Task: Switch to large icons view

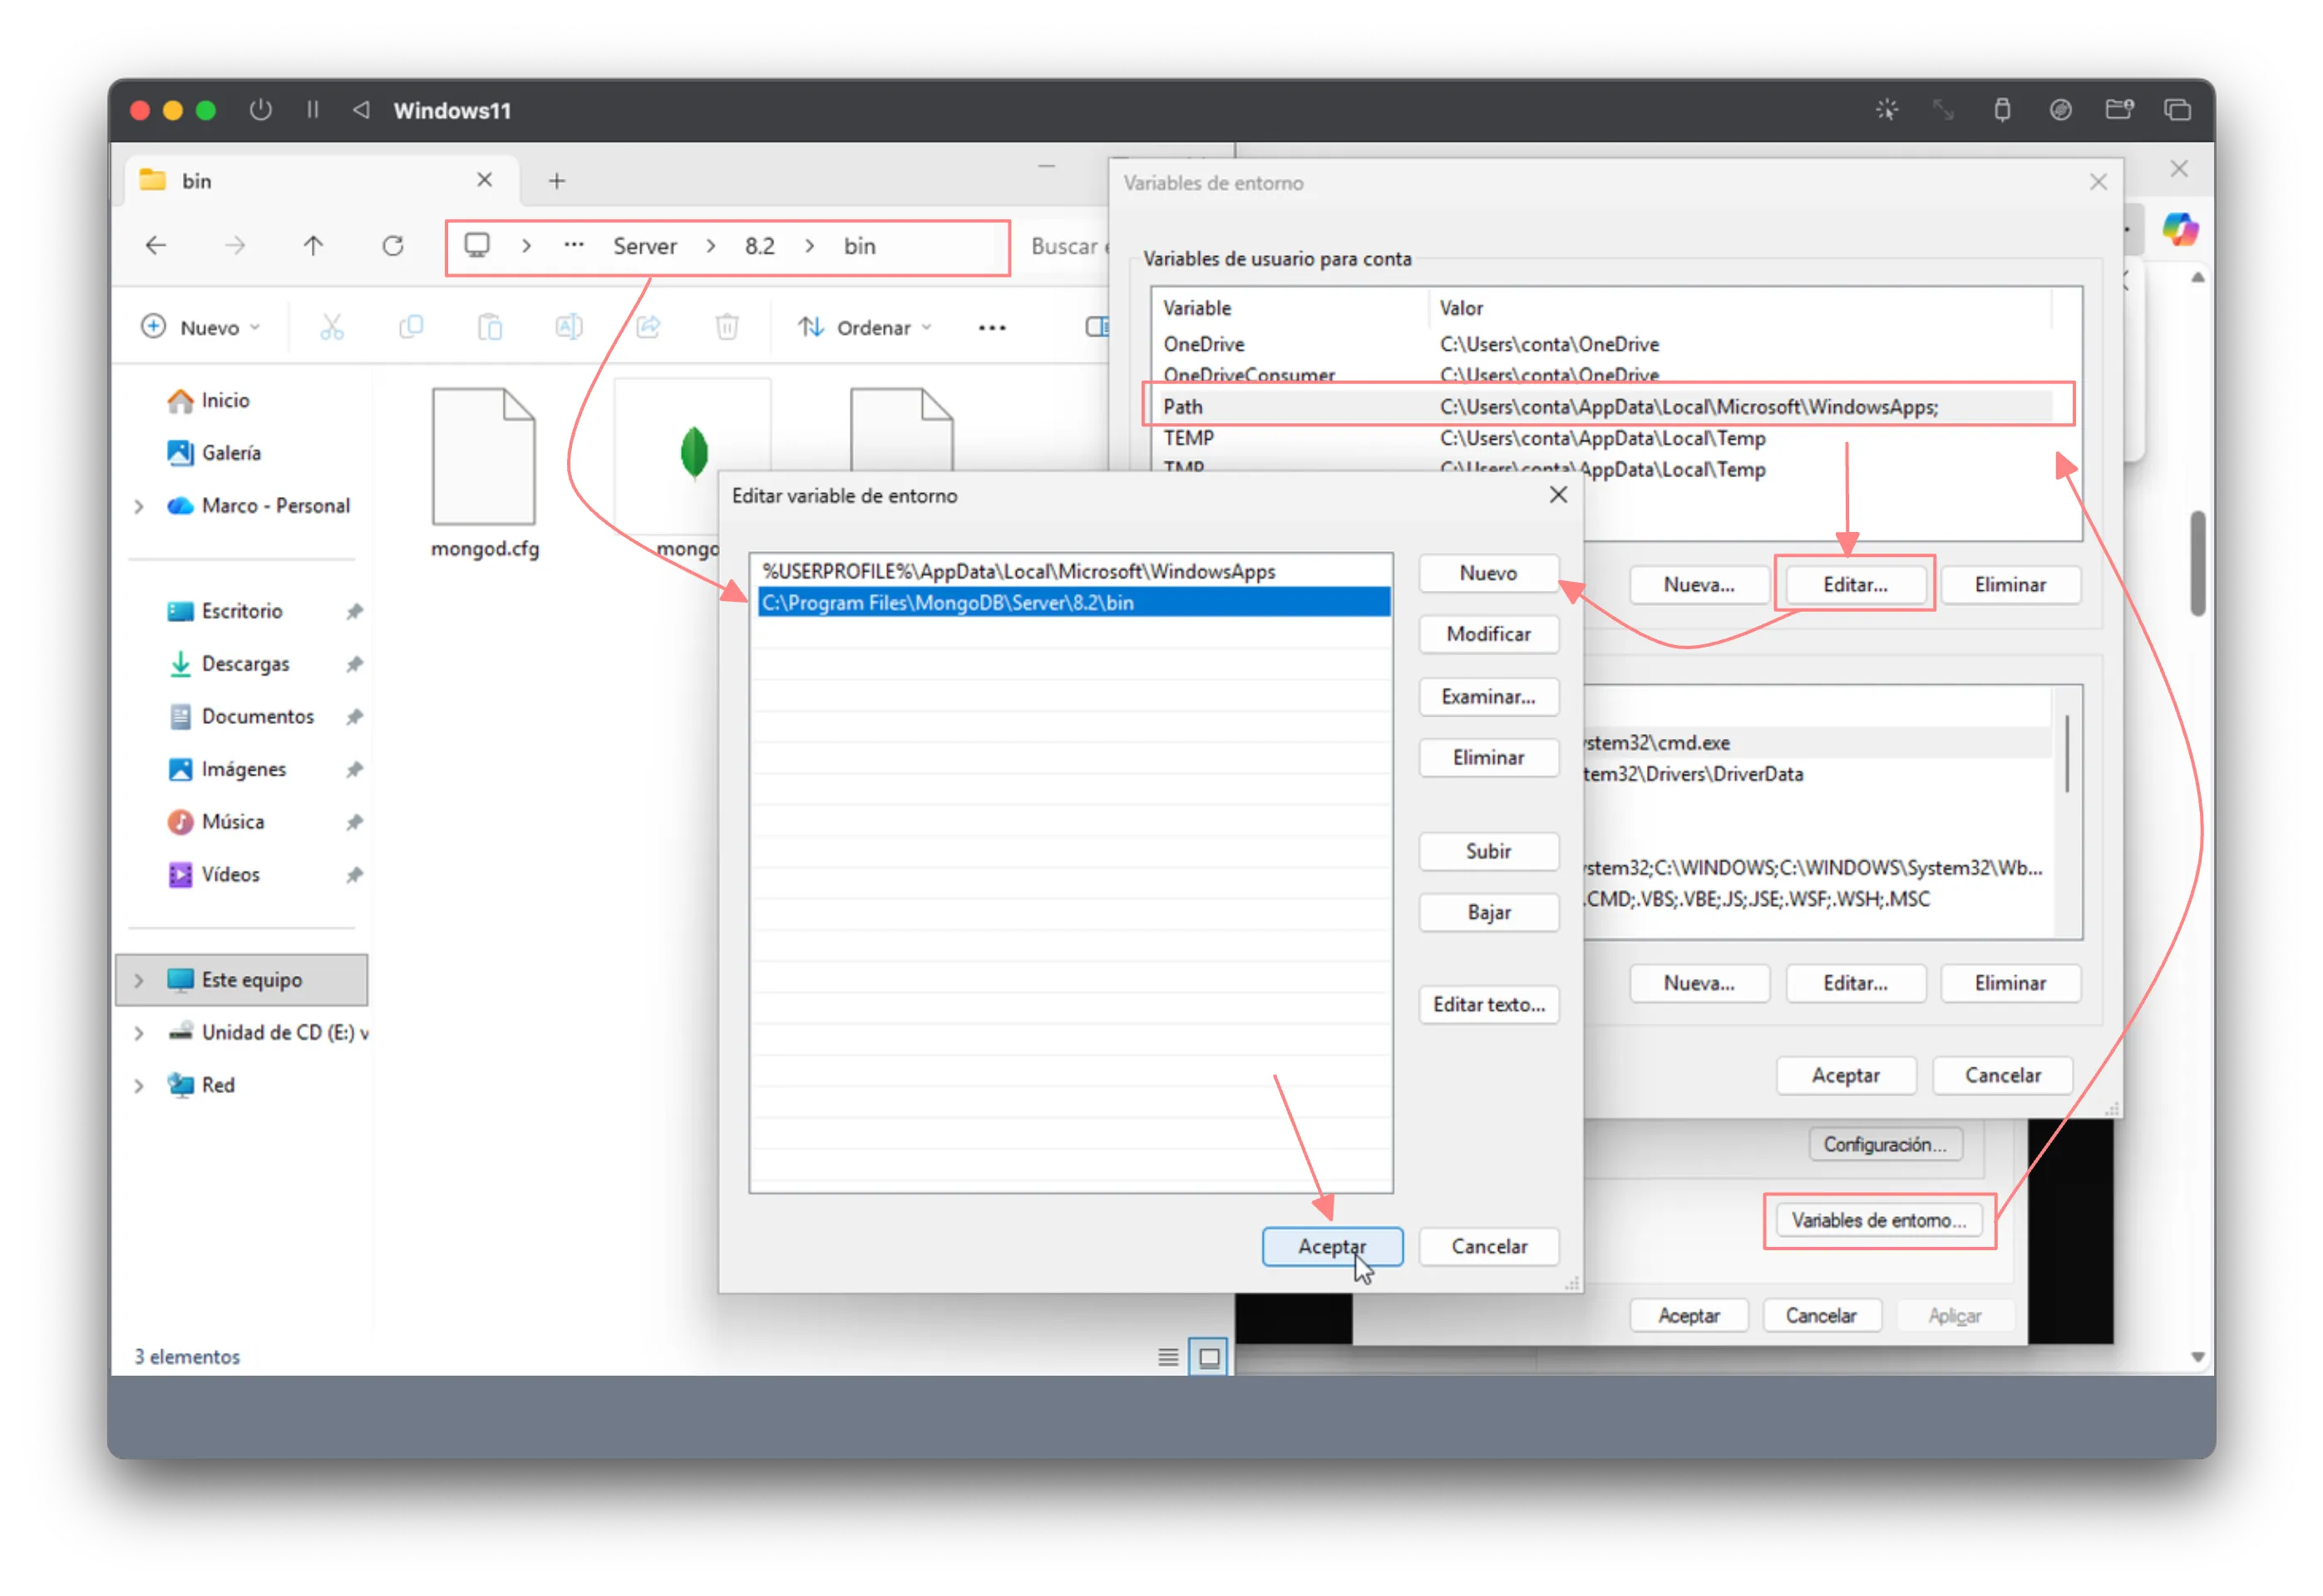Action: pyautogui.click(x=1208, y=1357)
